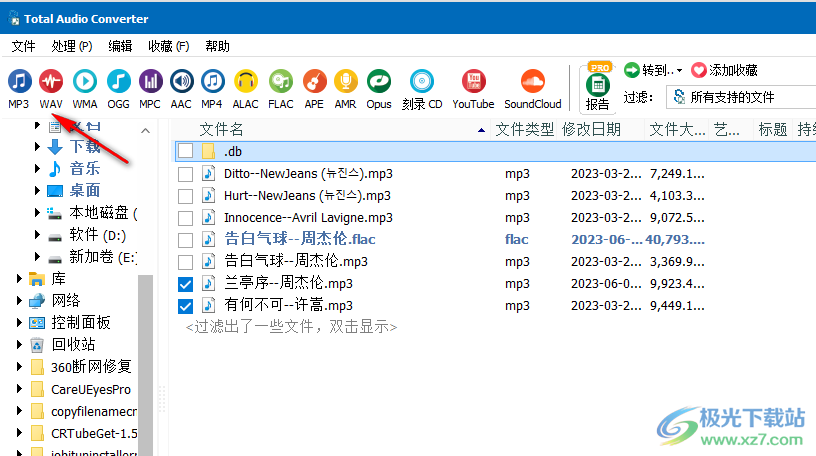The height and width of the screenshot is (456, 816).
Task: Select the AMR microphone icon
Action: pos(346,89)
